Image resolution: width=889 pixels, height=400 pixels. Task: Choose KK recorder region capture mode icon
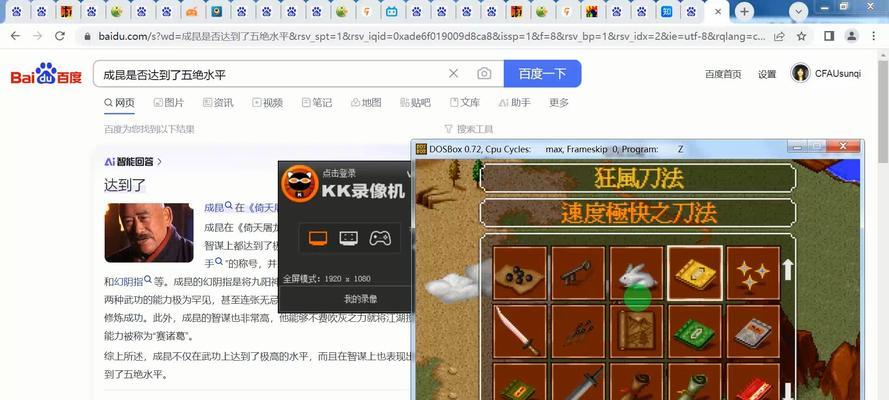click(x=349, y=238)
